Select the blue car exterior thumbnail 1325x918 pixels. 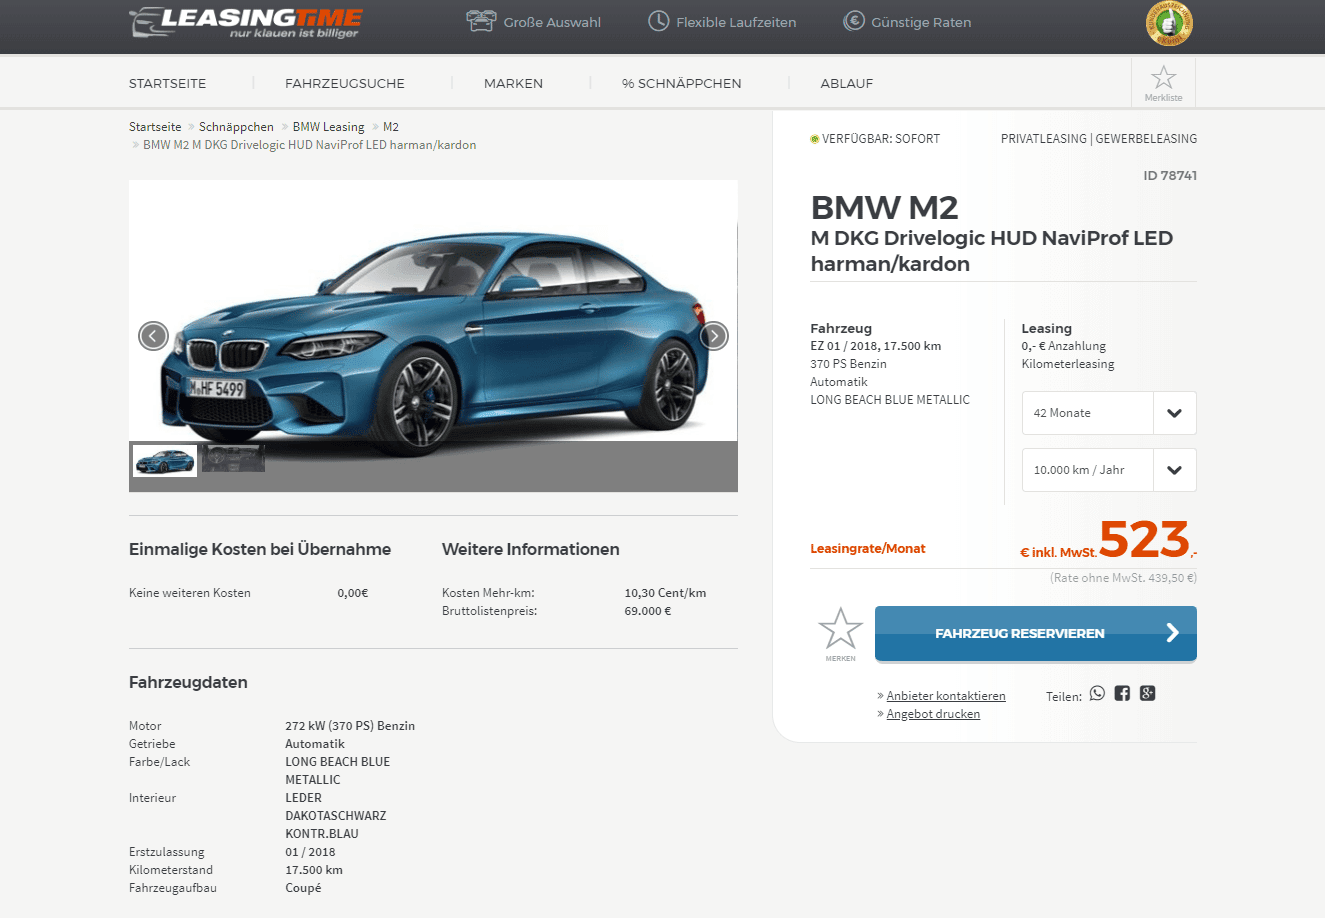click(x=165, y=460)
